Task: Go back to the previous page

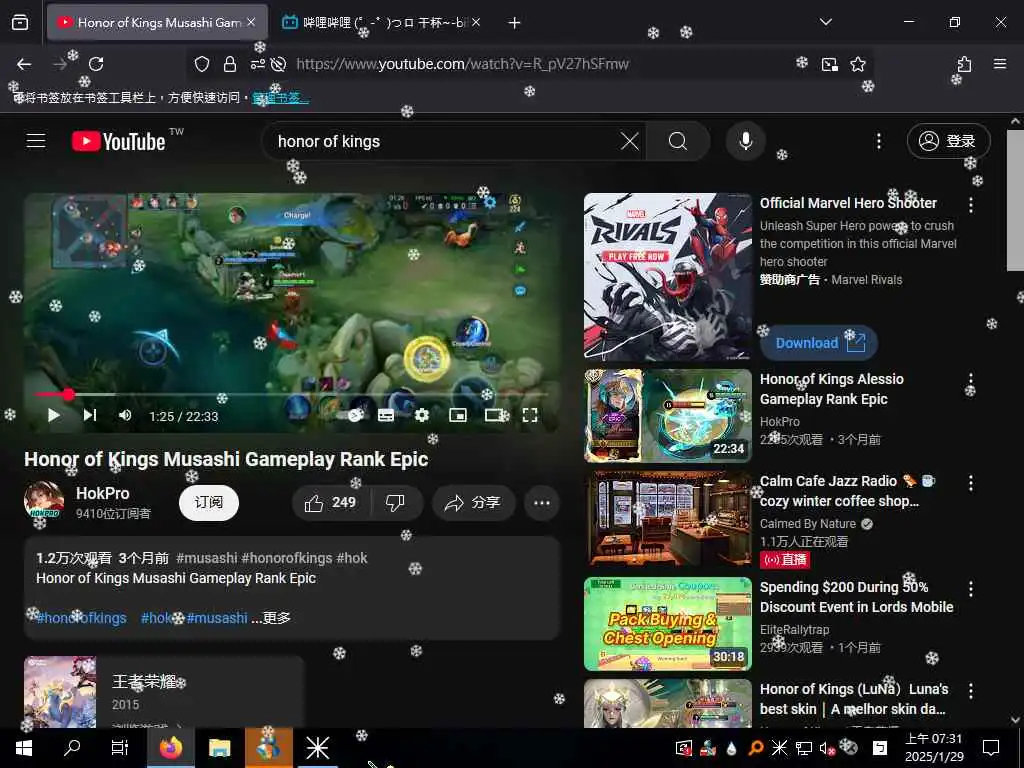Action: click(24, 64)
